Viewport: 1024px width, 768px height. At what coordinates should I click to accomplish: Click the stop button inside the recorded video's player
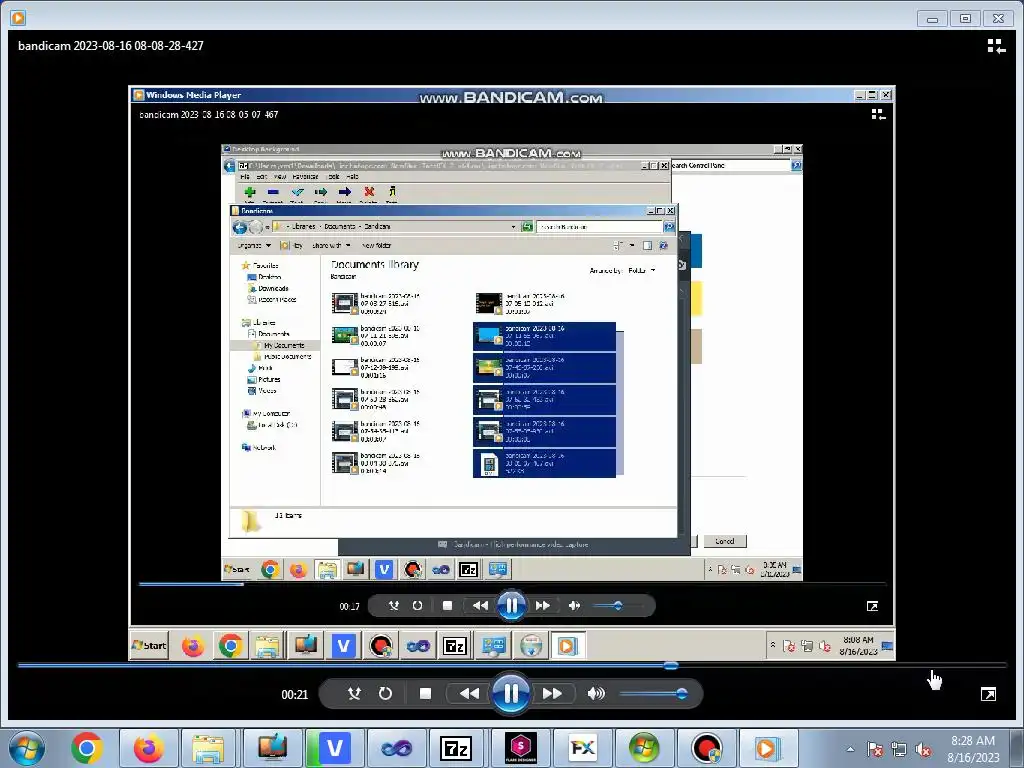click(x=447, y=605)
